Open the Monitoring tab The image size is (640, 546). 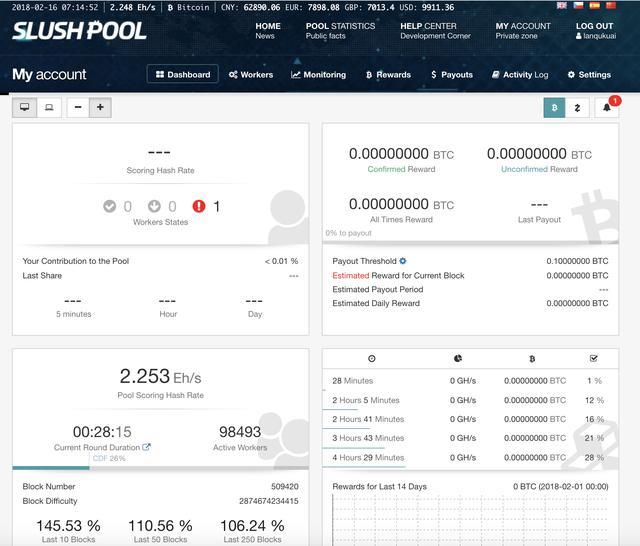click(318, 74)
